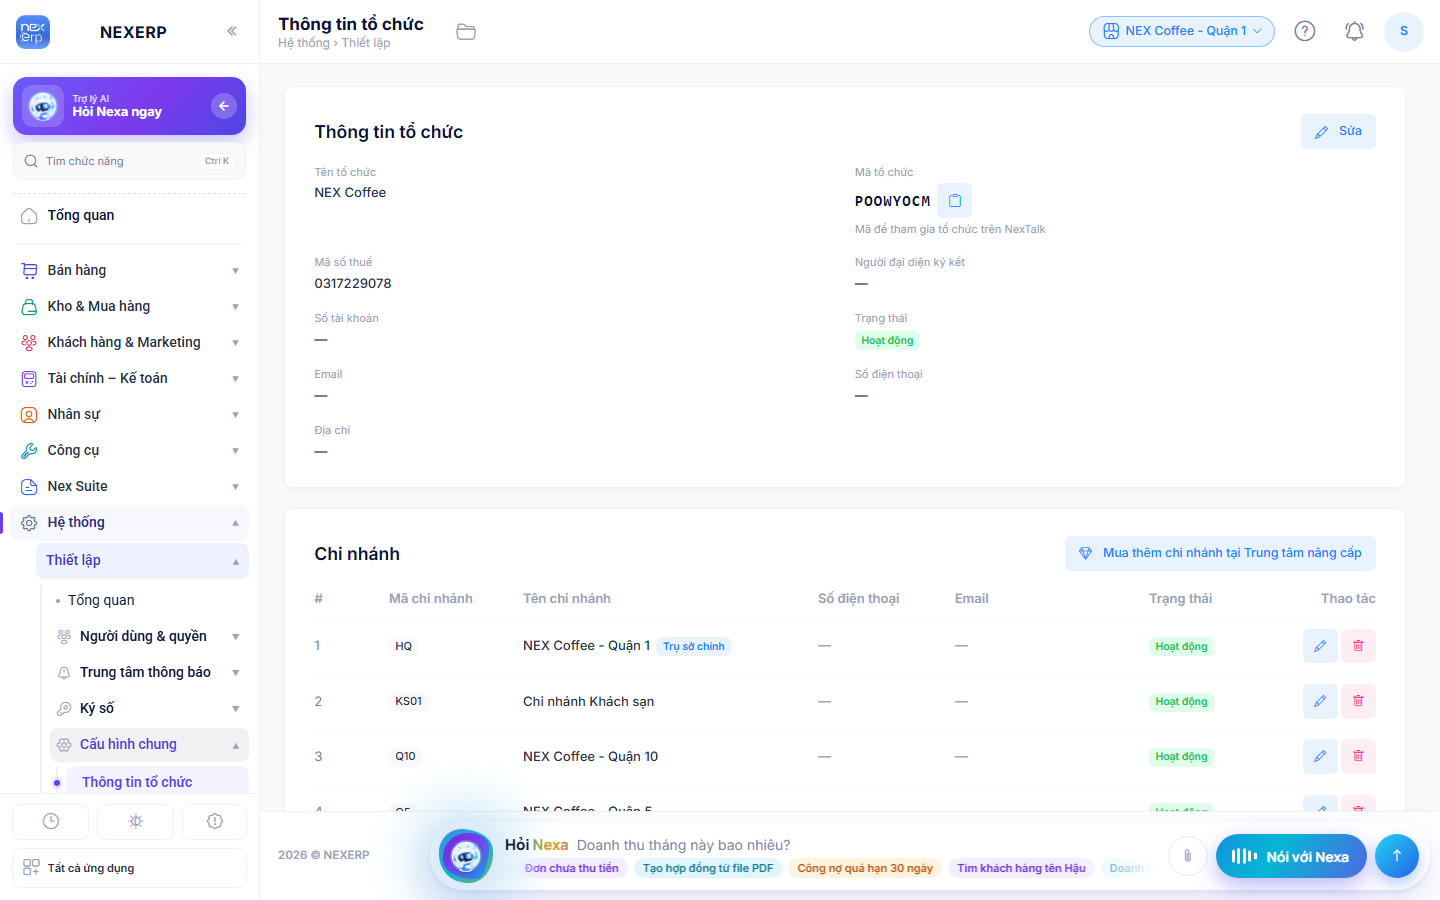Collapse the sidebar with double-chevron icon

232,31
